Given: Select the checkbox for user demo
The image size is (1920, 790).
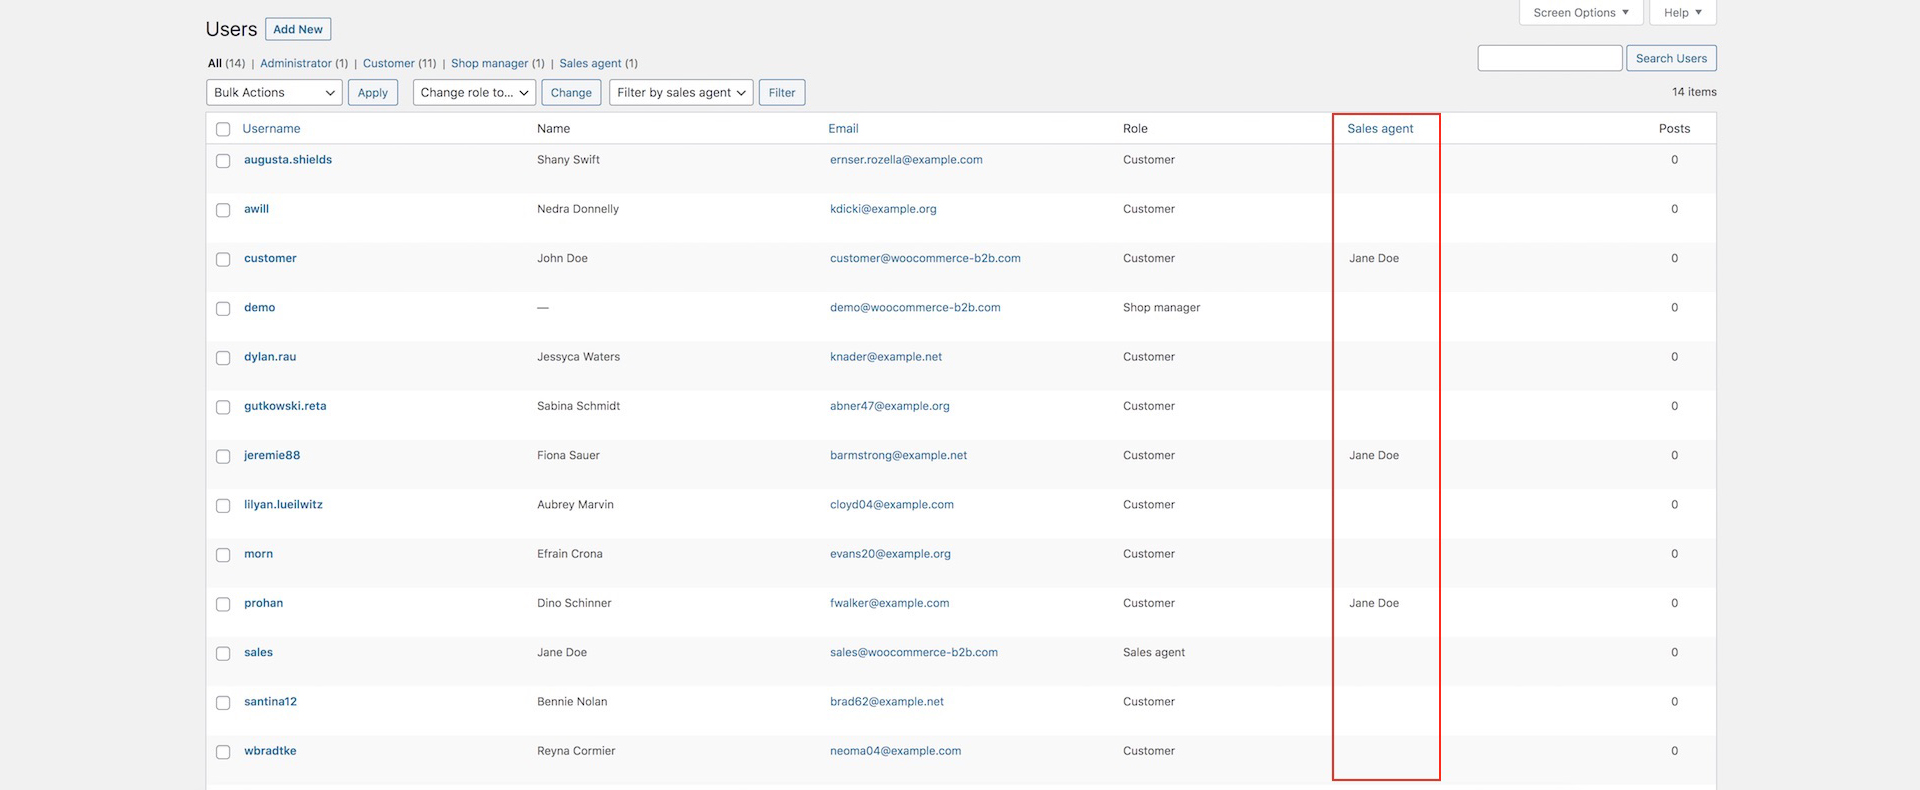Looking at the screenshot, I should pos(223,309).
